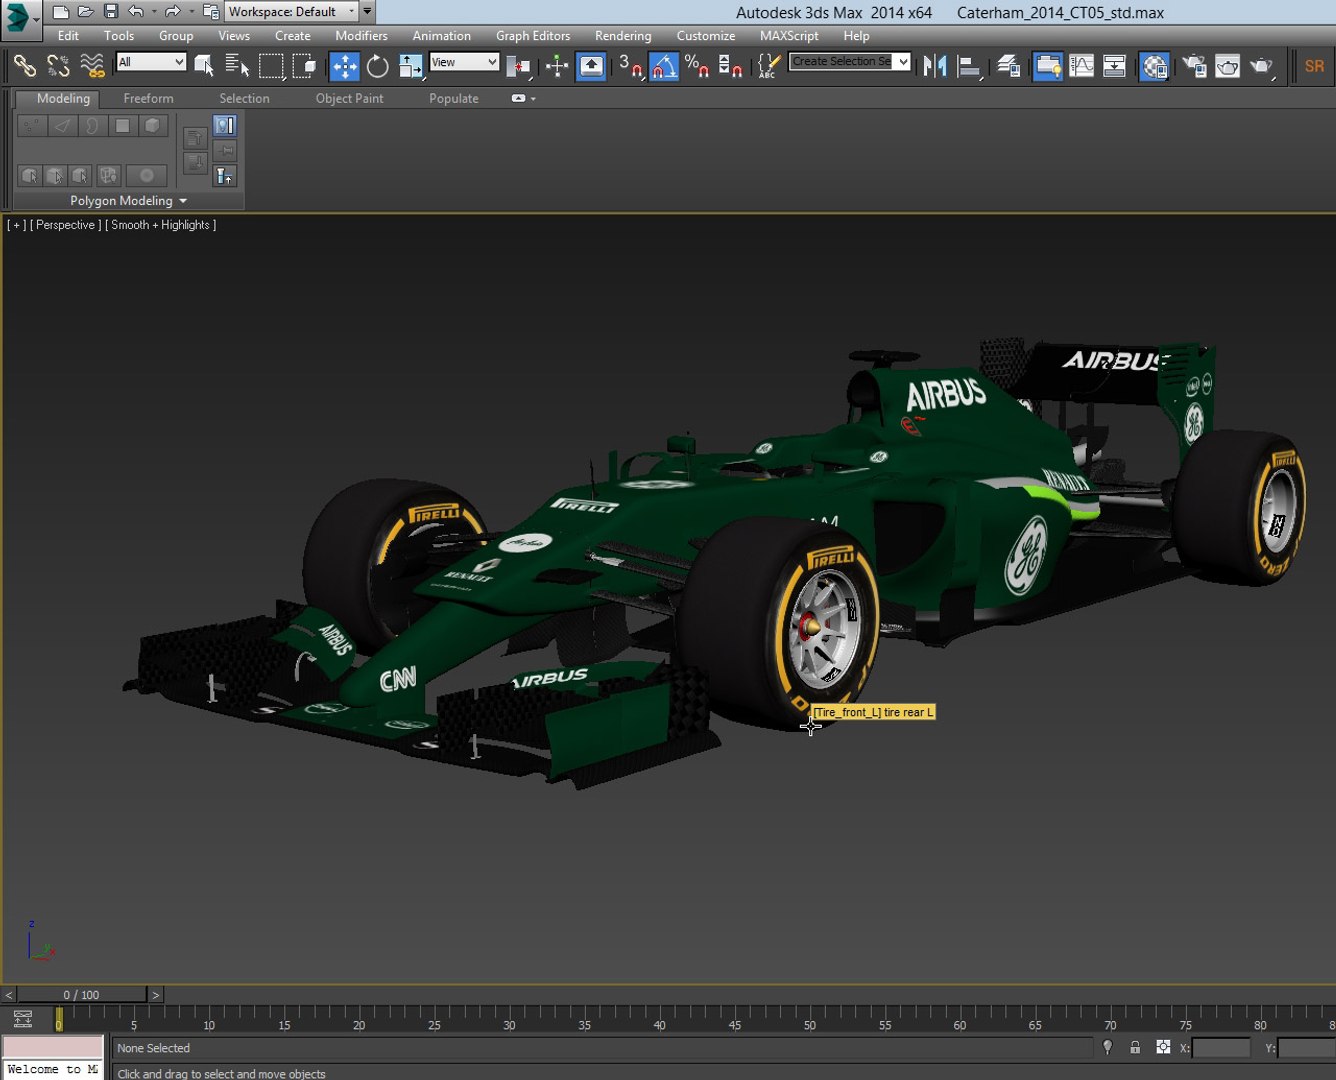Switch to the Freeform ribbon tab
The image size is (1336, 1080).
coord(148,98)
